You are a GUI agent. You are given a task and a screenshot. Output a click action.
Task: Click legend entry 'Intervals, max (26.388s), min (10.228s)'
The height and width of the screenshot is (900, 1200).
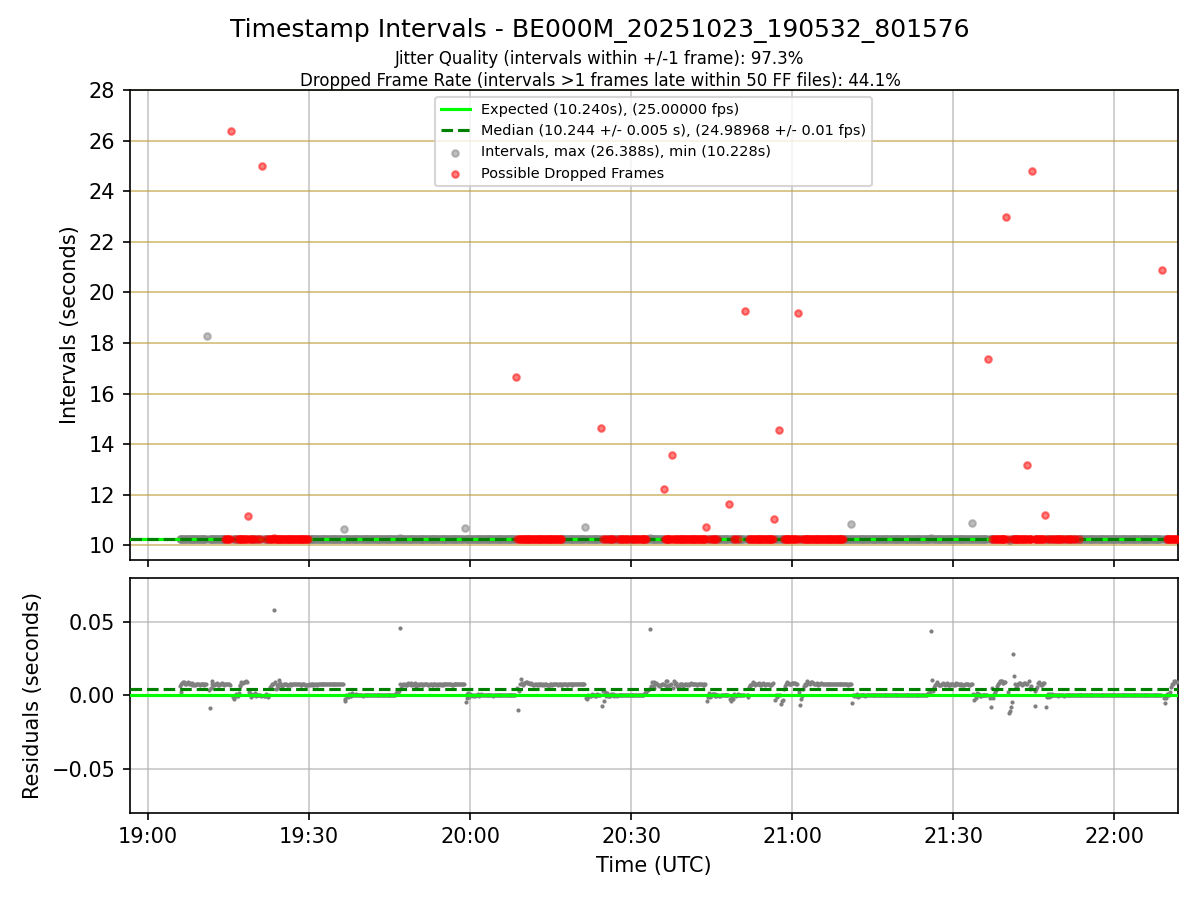click(626, 152)
